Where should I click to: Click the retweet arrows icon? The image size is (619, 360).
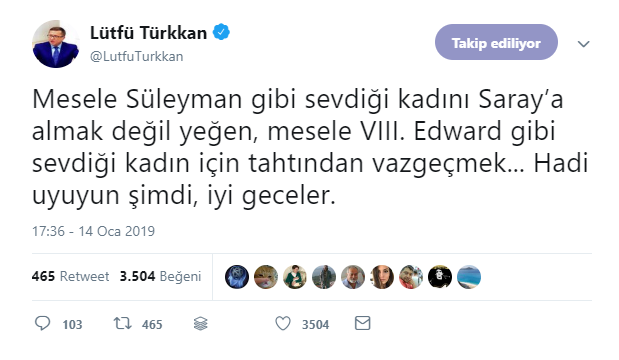pyautogui.click(x=122, y=324)
